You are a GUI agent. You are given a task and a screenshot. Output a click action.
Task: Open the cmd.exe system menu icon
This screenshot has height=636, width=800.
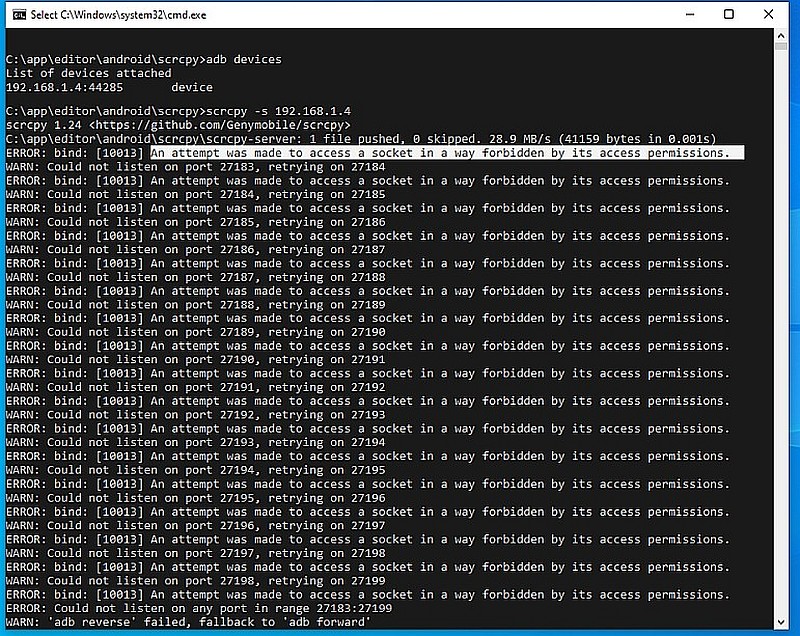pos(19,15)
